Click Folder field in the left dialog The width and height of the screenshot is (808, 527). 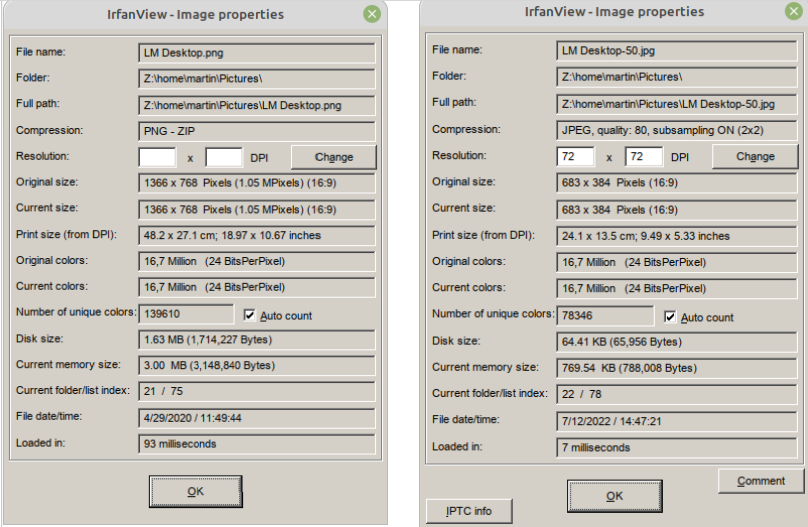[x=257, y=79]
